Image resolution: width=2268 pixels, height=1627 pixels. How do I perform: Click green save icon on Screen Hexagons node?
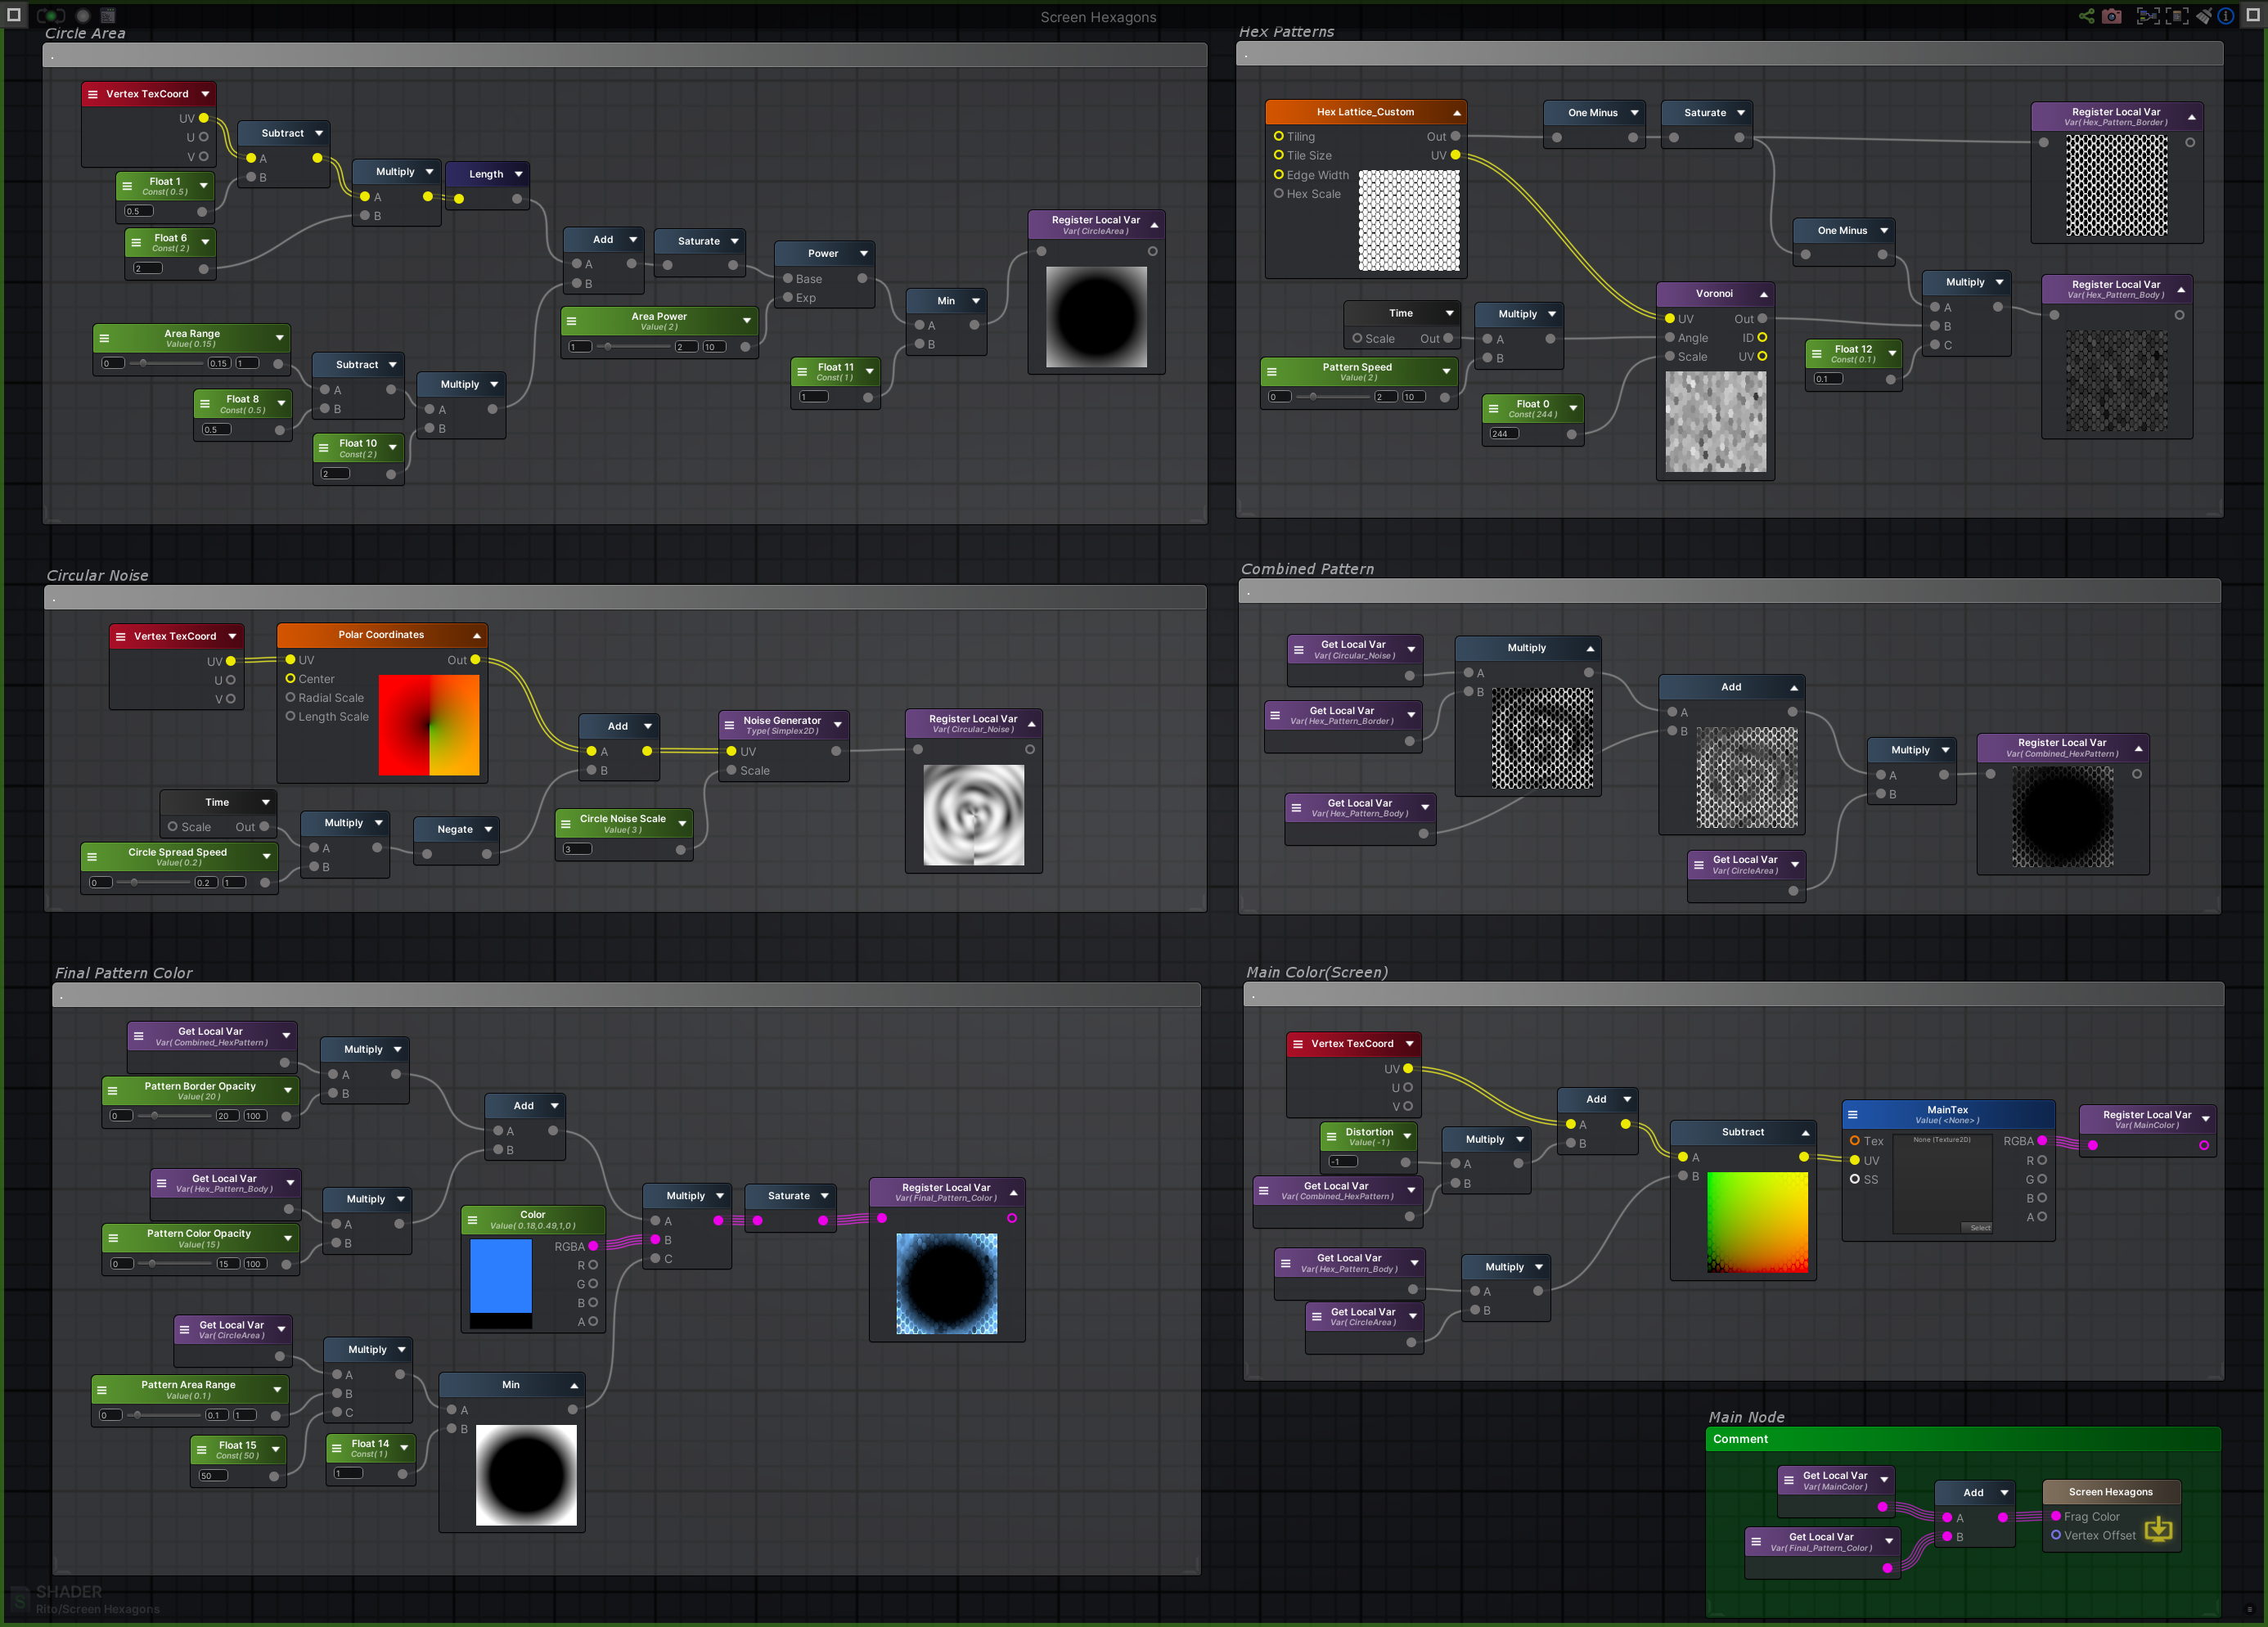pos(2160,1529)
